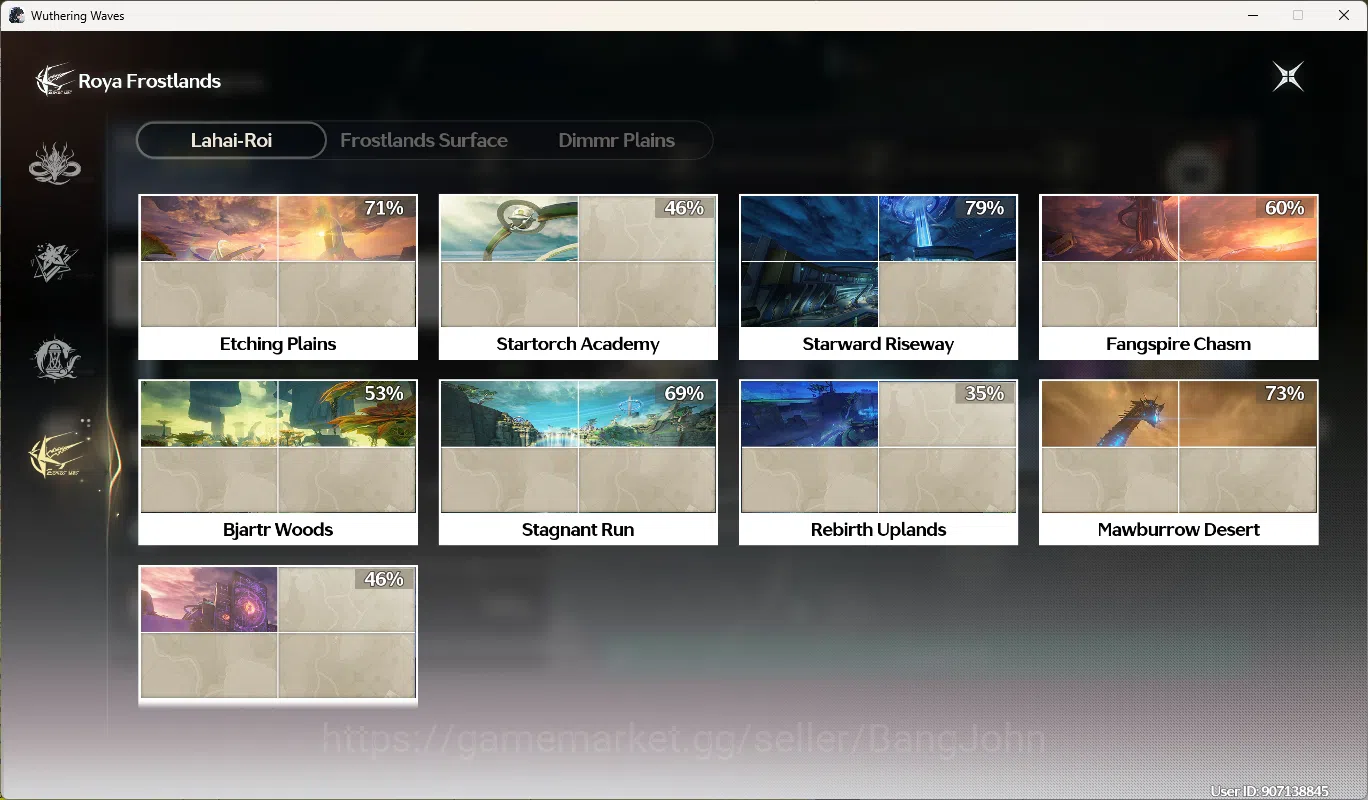The width and height of the screenshot is (1368, 800).
Task: Click the Wuthering Waves title bar icon
Action: click(16, 15)
